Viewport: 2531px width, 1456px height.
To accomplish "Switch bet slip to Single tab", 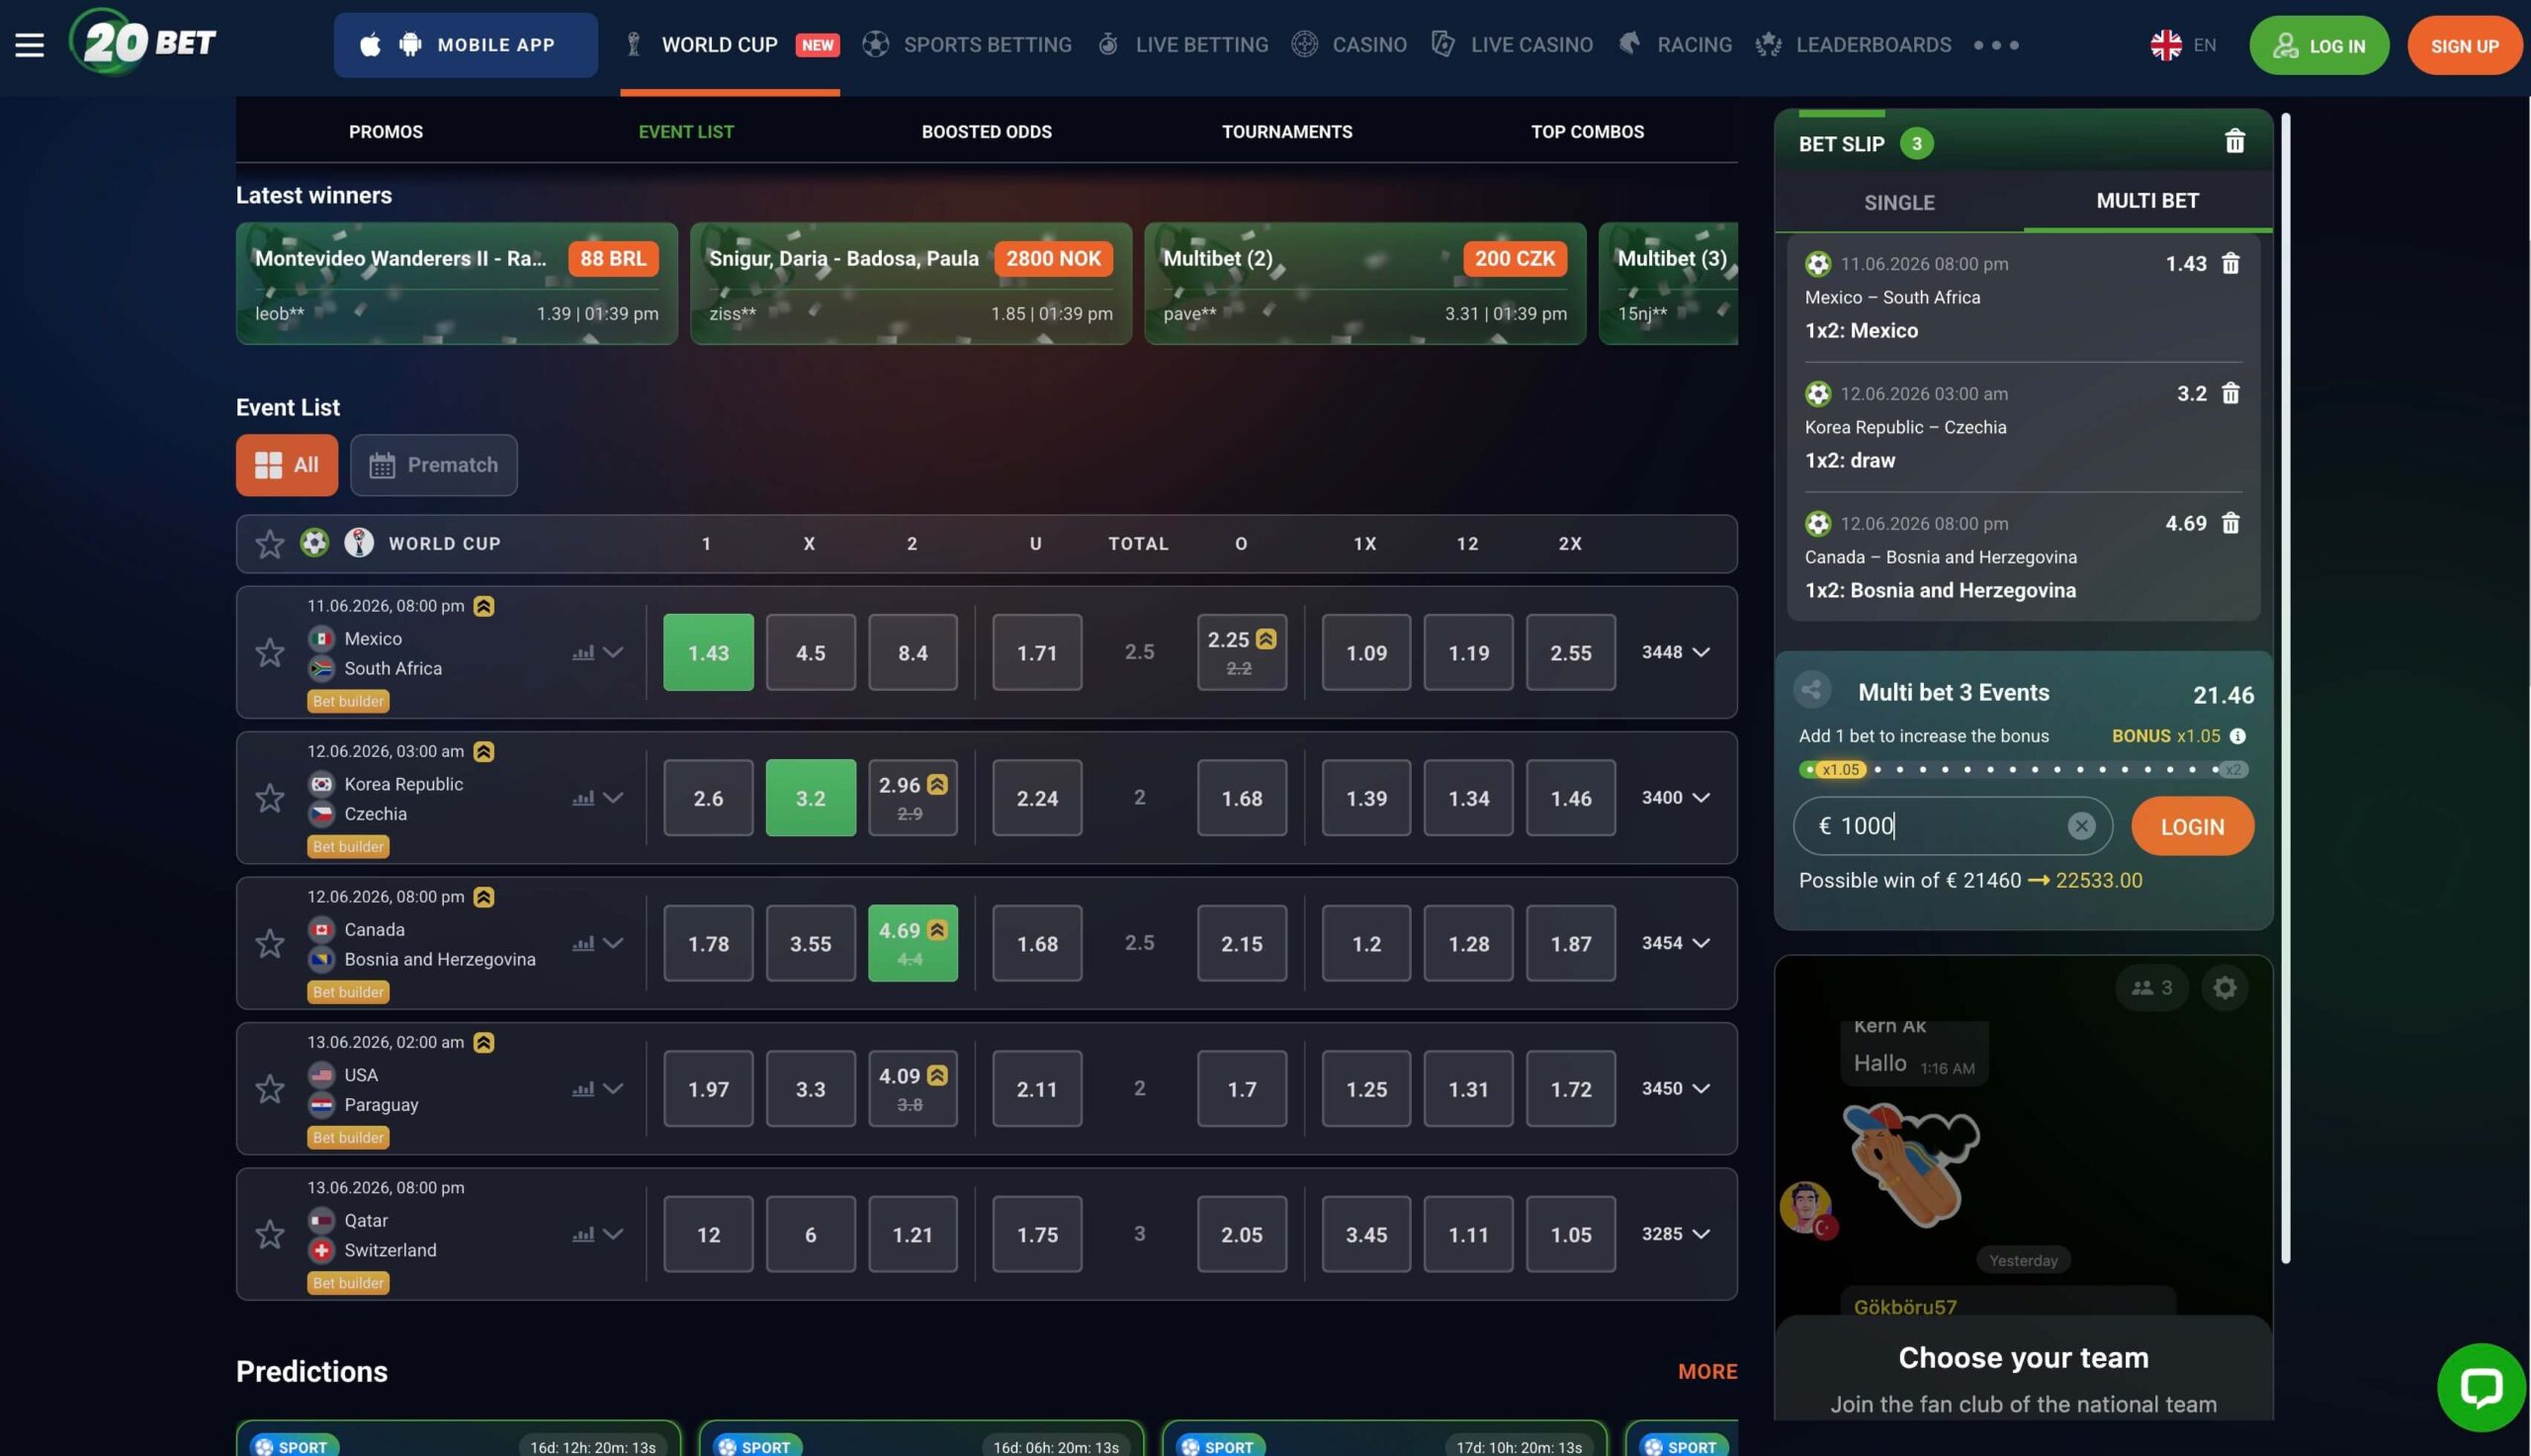I will click(x=1899, y=202).
